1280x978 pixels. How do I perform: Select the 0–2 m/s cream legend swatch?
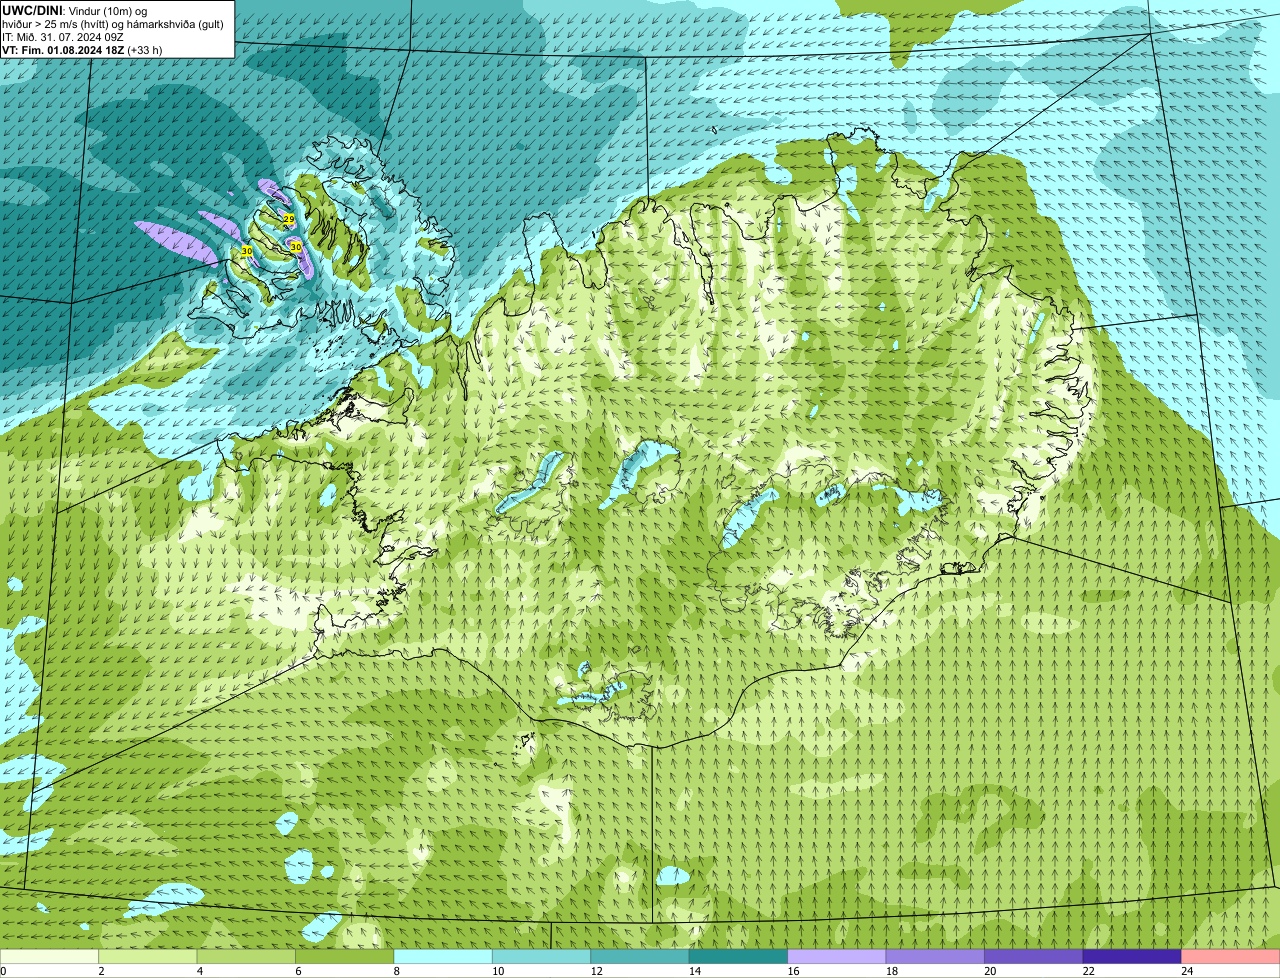tap(49, 957)
